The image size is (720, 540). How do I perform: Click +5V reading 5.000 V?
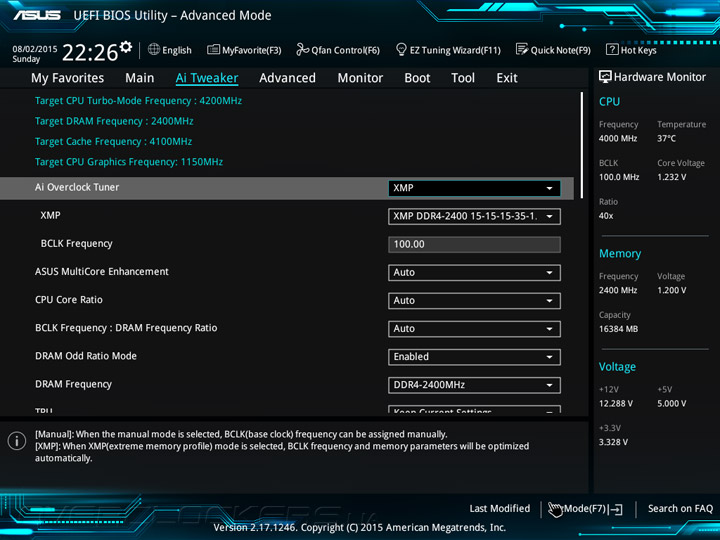coord(671,404)
